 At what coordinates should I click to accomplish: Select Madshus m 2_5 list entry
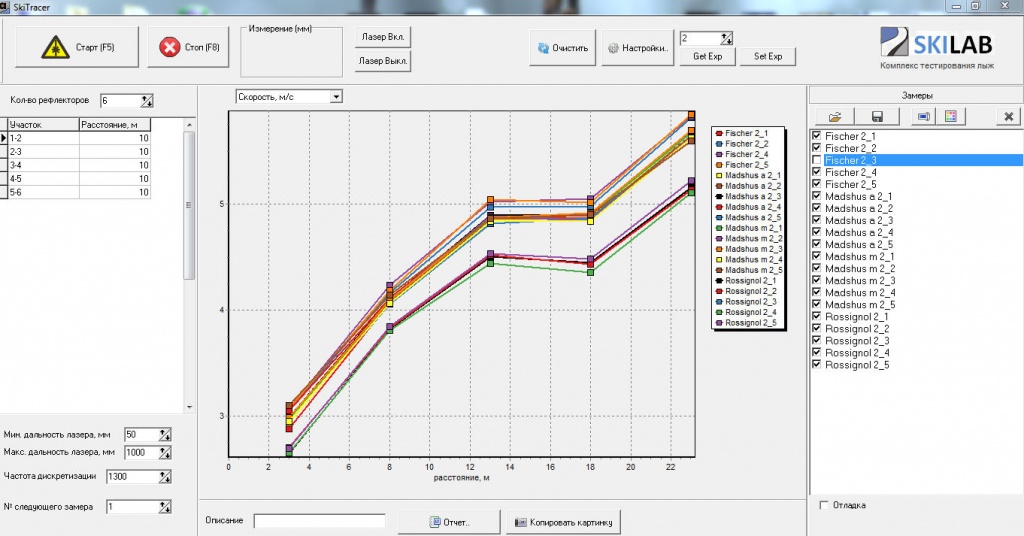click(x=860, y=304)
